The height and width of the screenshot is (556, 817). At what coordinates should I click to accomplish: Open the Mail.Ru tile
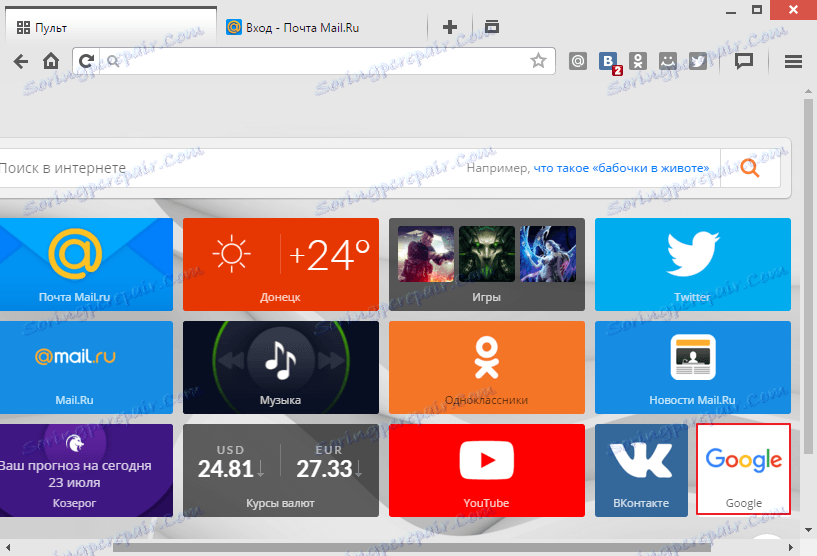(x=86, y=367)
